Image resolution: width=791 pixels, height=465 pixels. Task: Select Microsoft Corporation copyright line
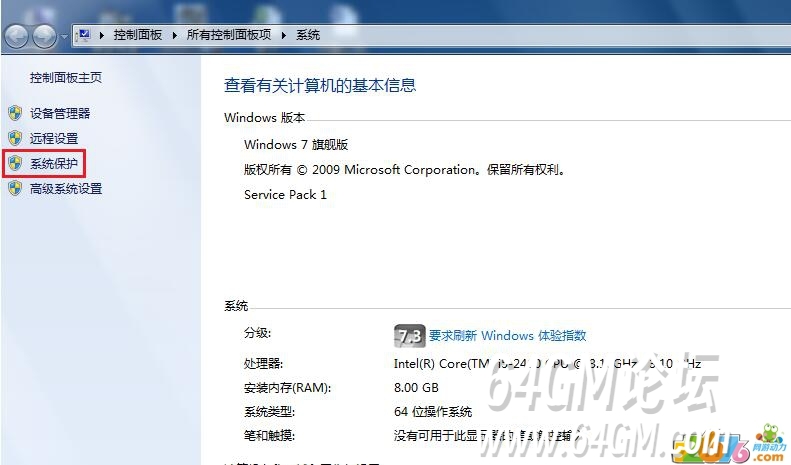404,170
